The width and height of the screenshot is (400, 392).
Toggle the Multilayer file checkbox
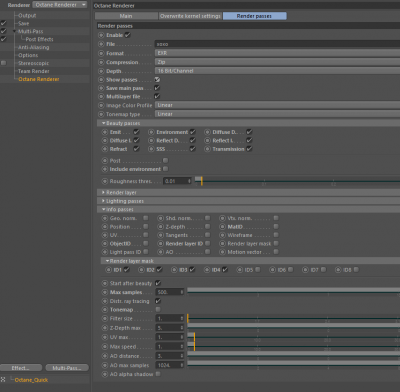pyautogui.click(x=157, y=96)
